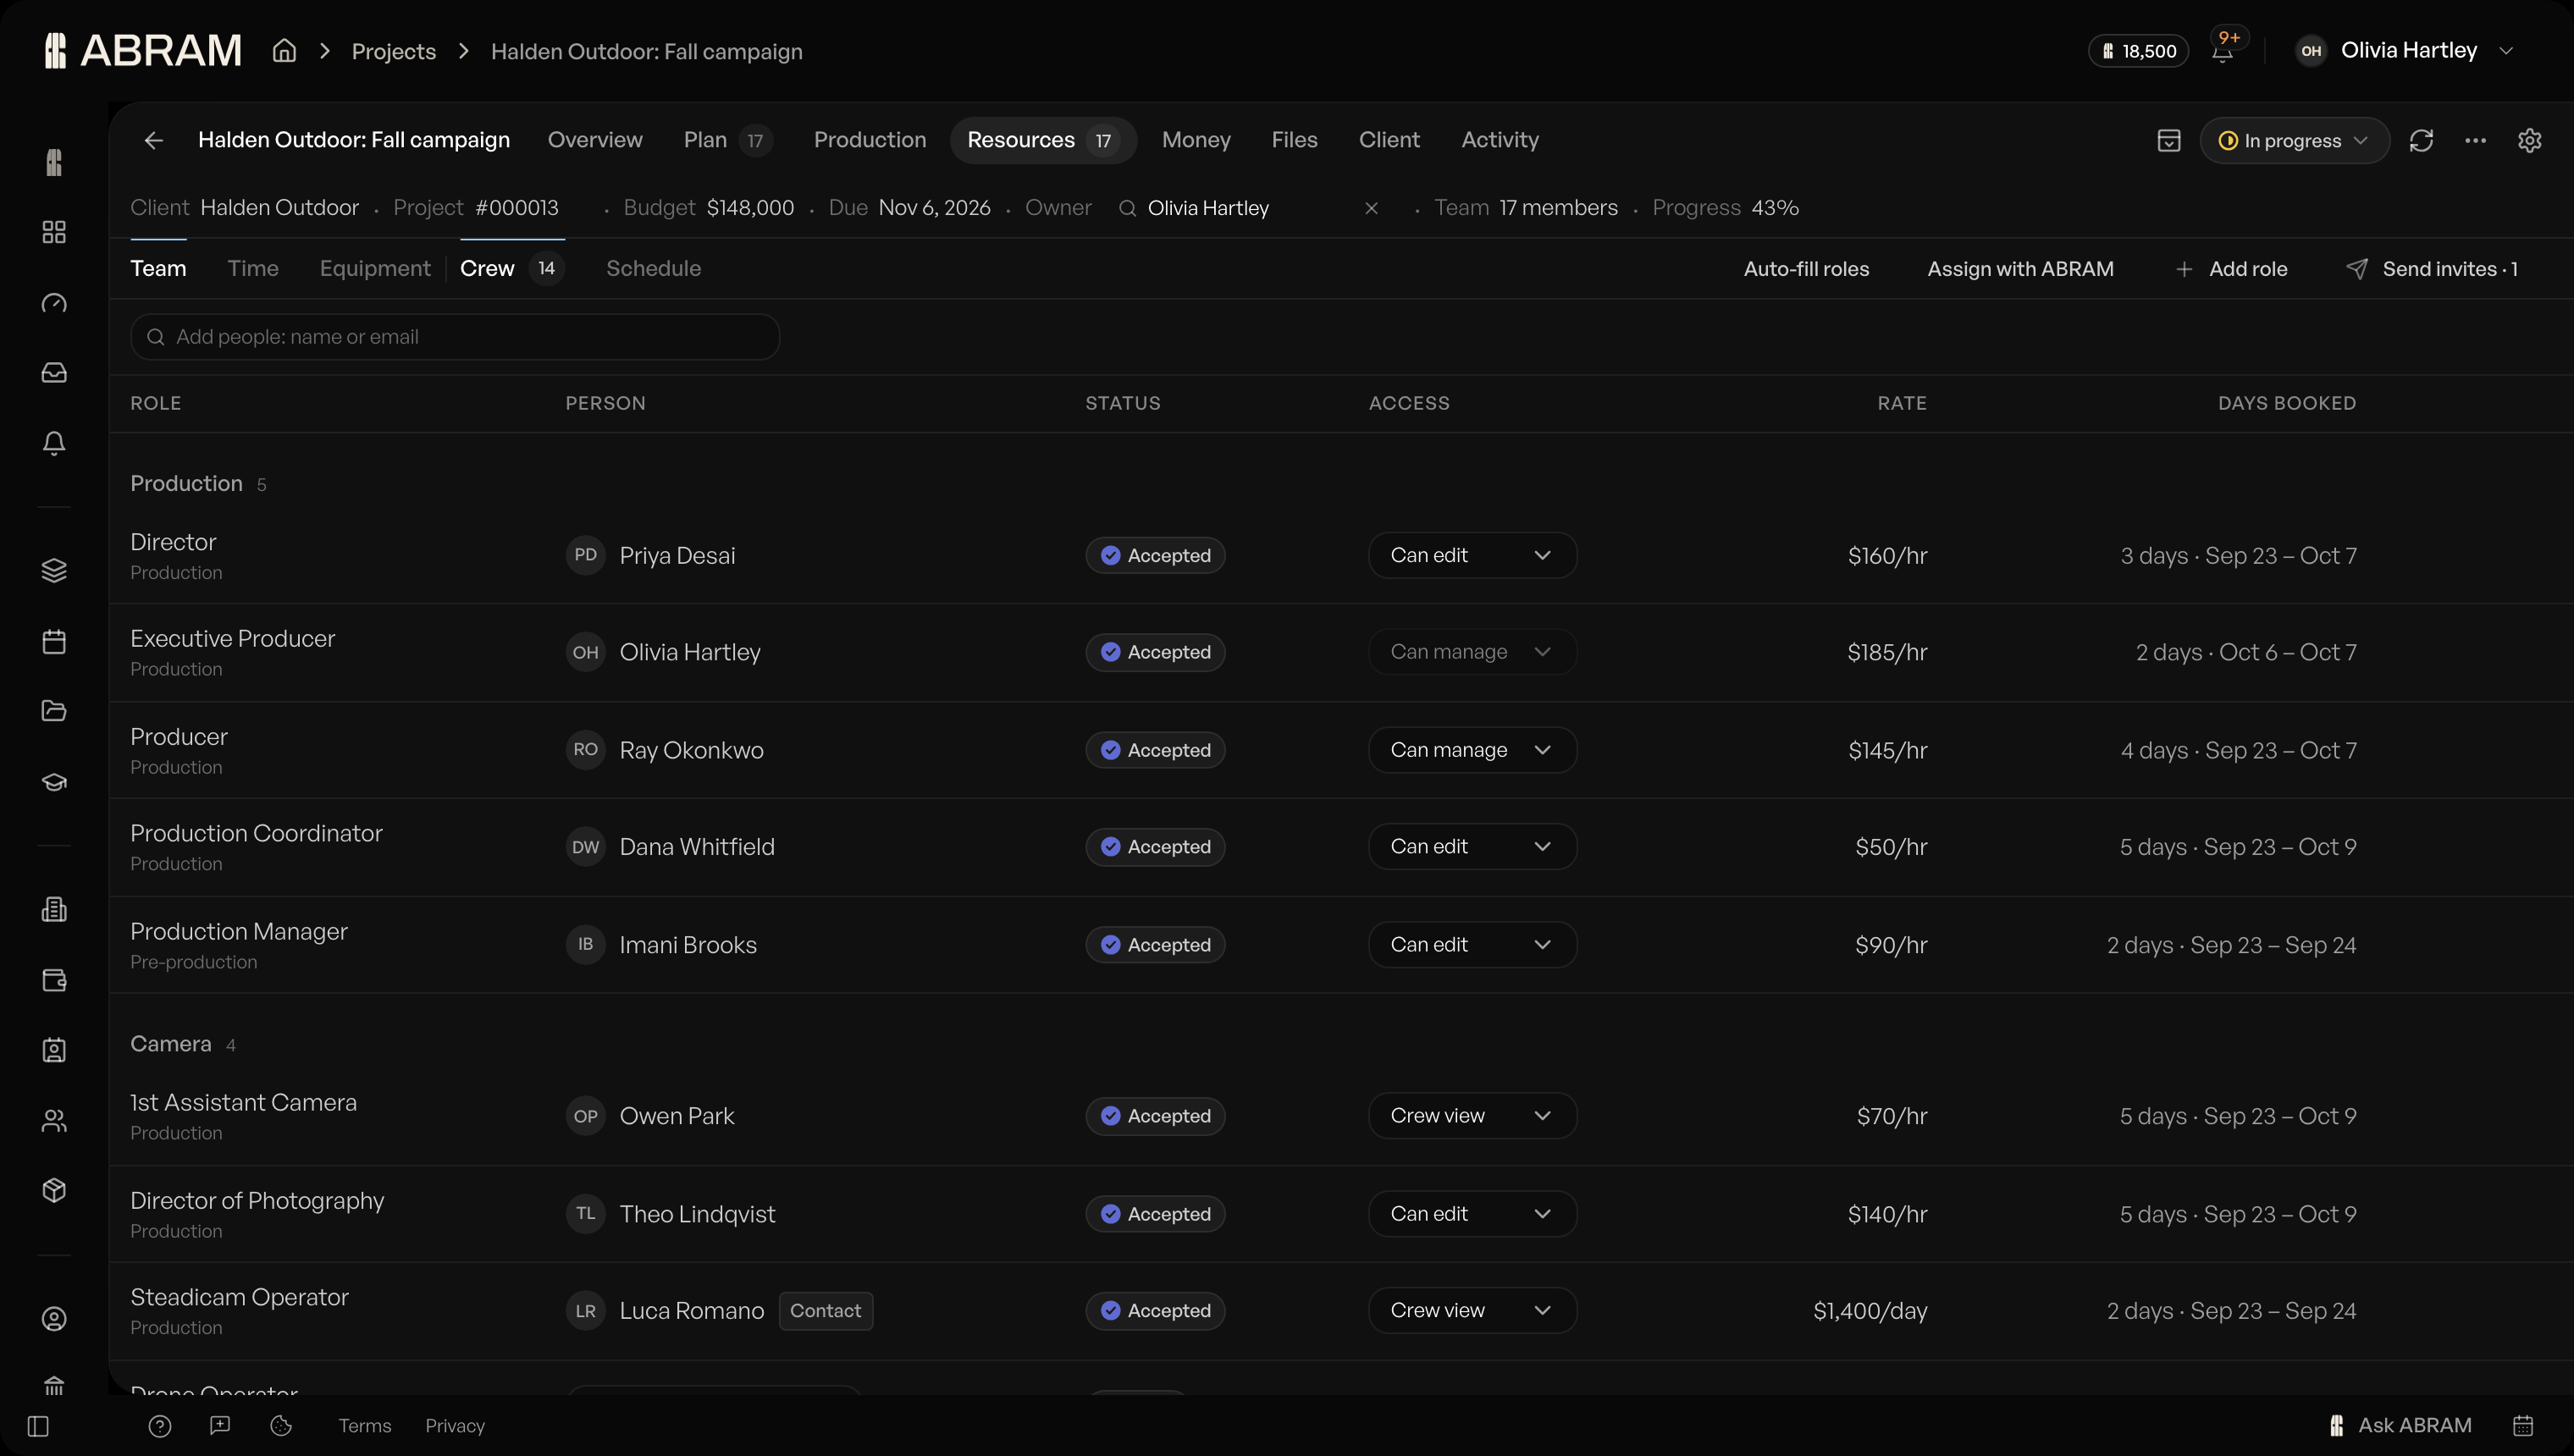
Task: Open the feedback chat icon in footer
Action: [x=220, y=1426]
